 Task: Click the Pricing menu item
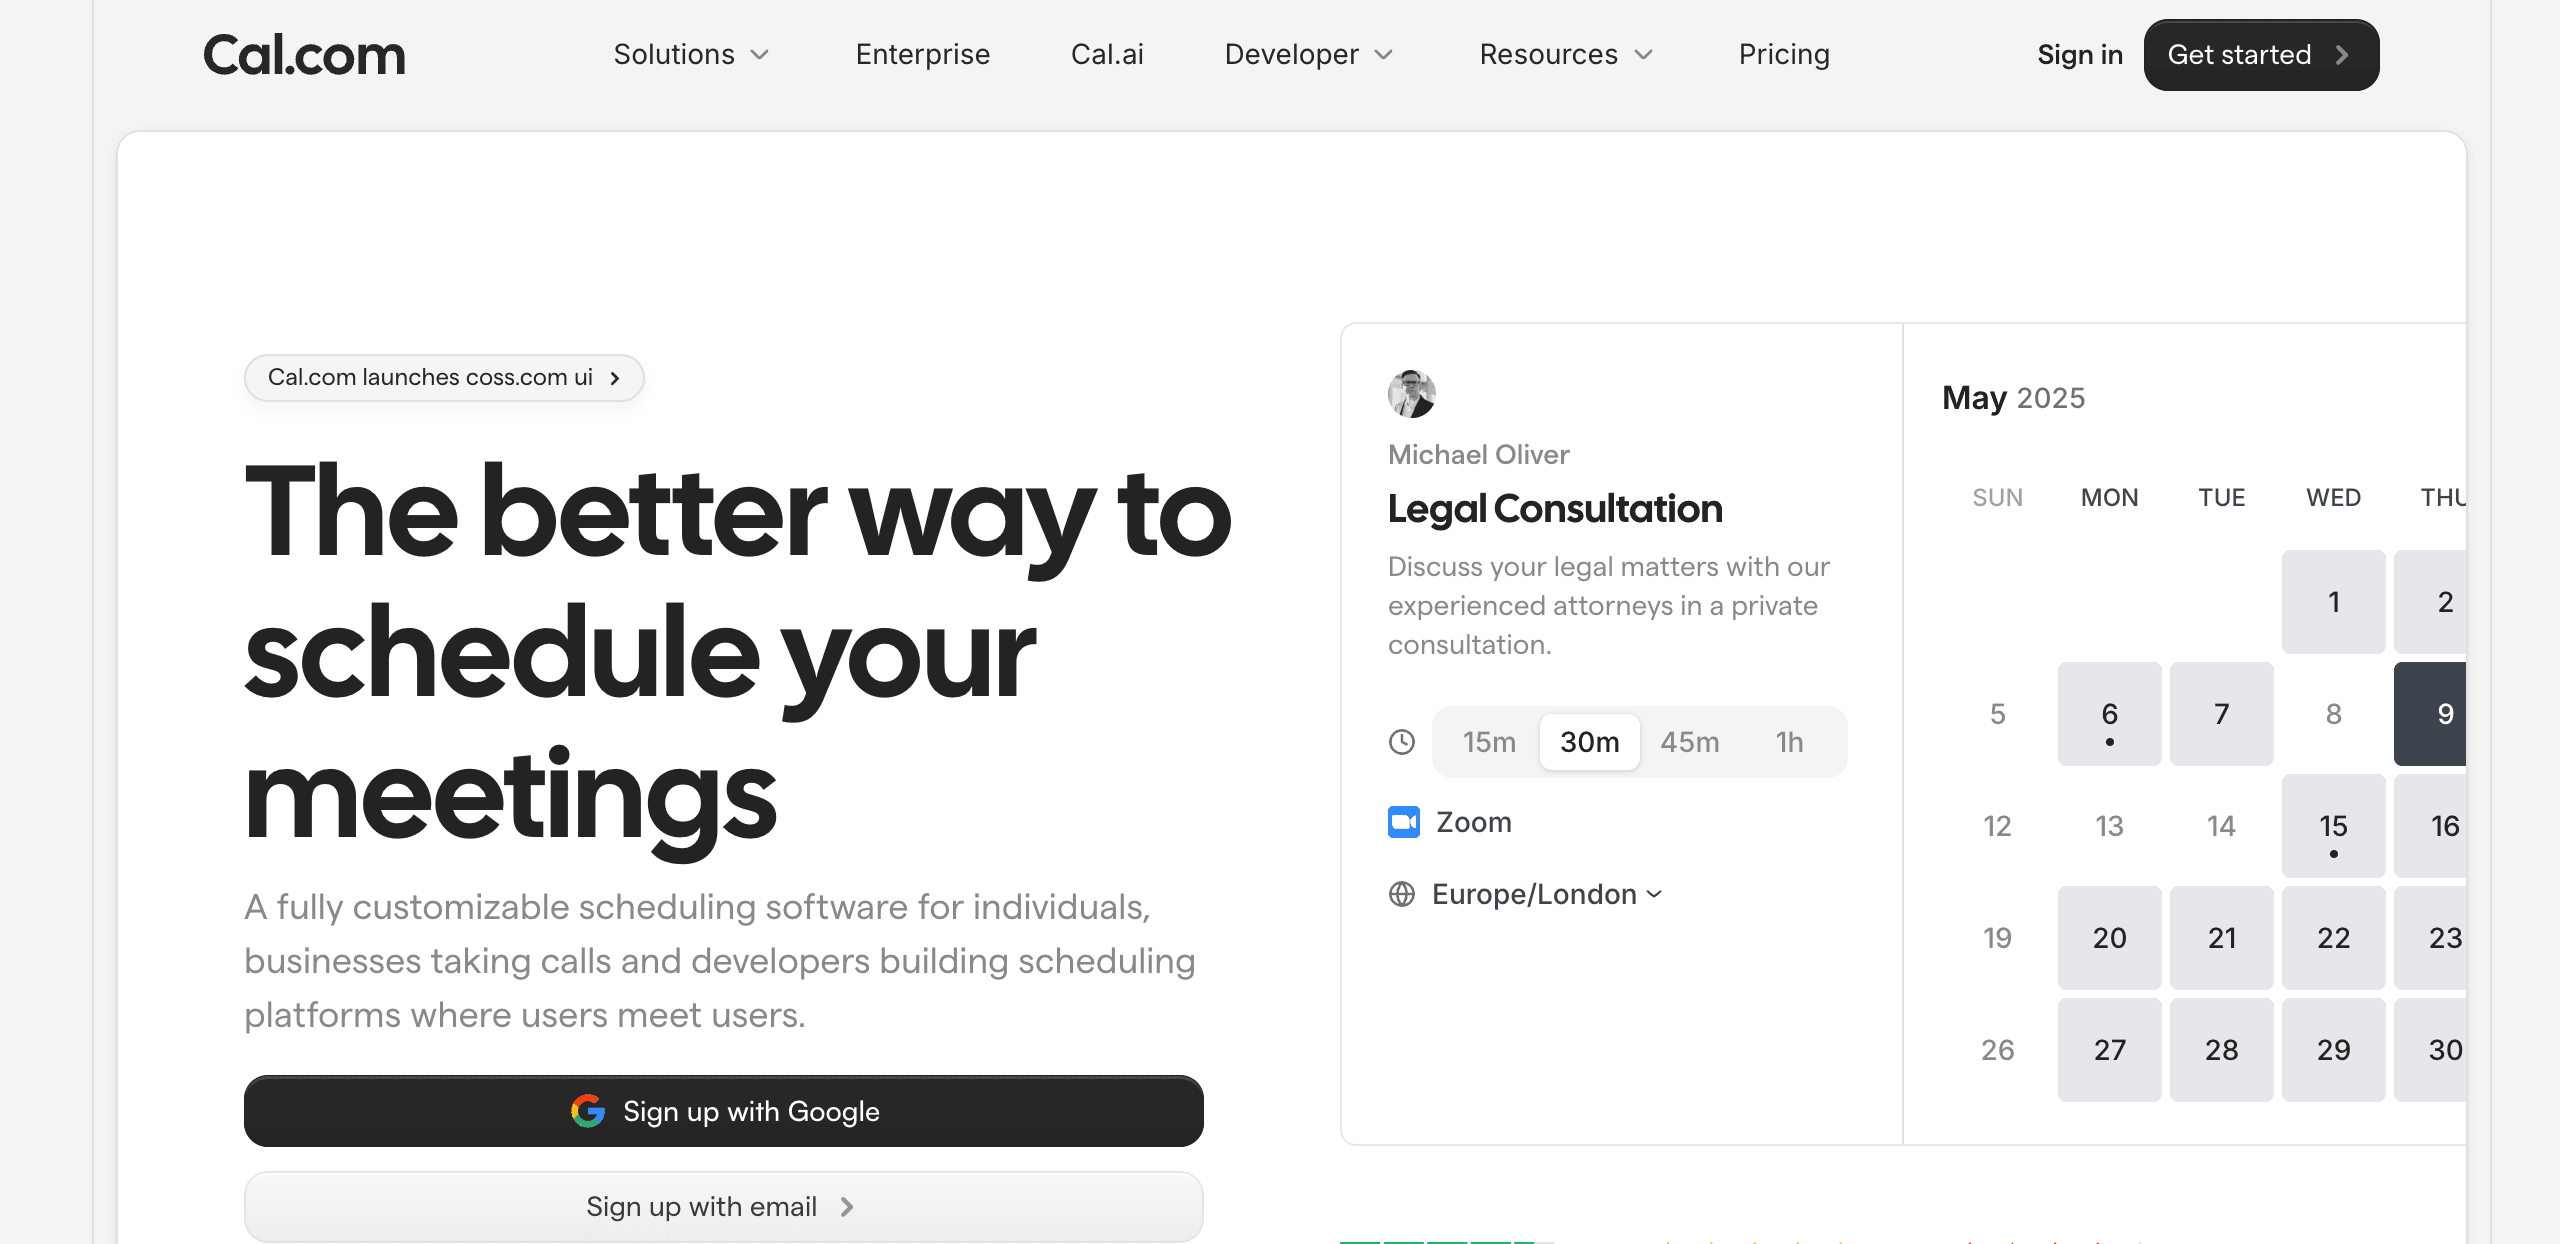coord(1784,55)
